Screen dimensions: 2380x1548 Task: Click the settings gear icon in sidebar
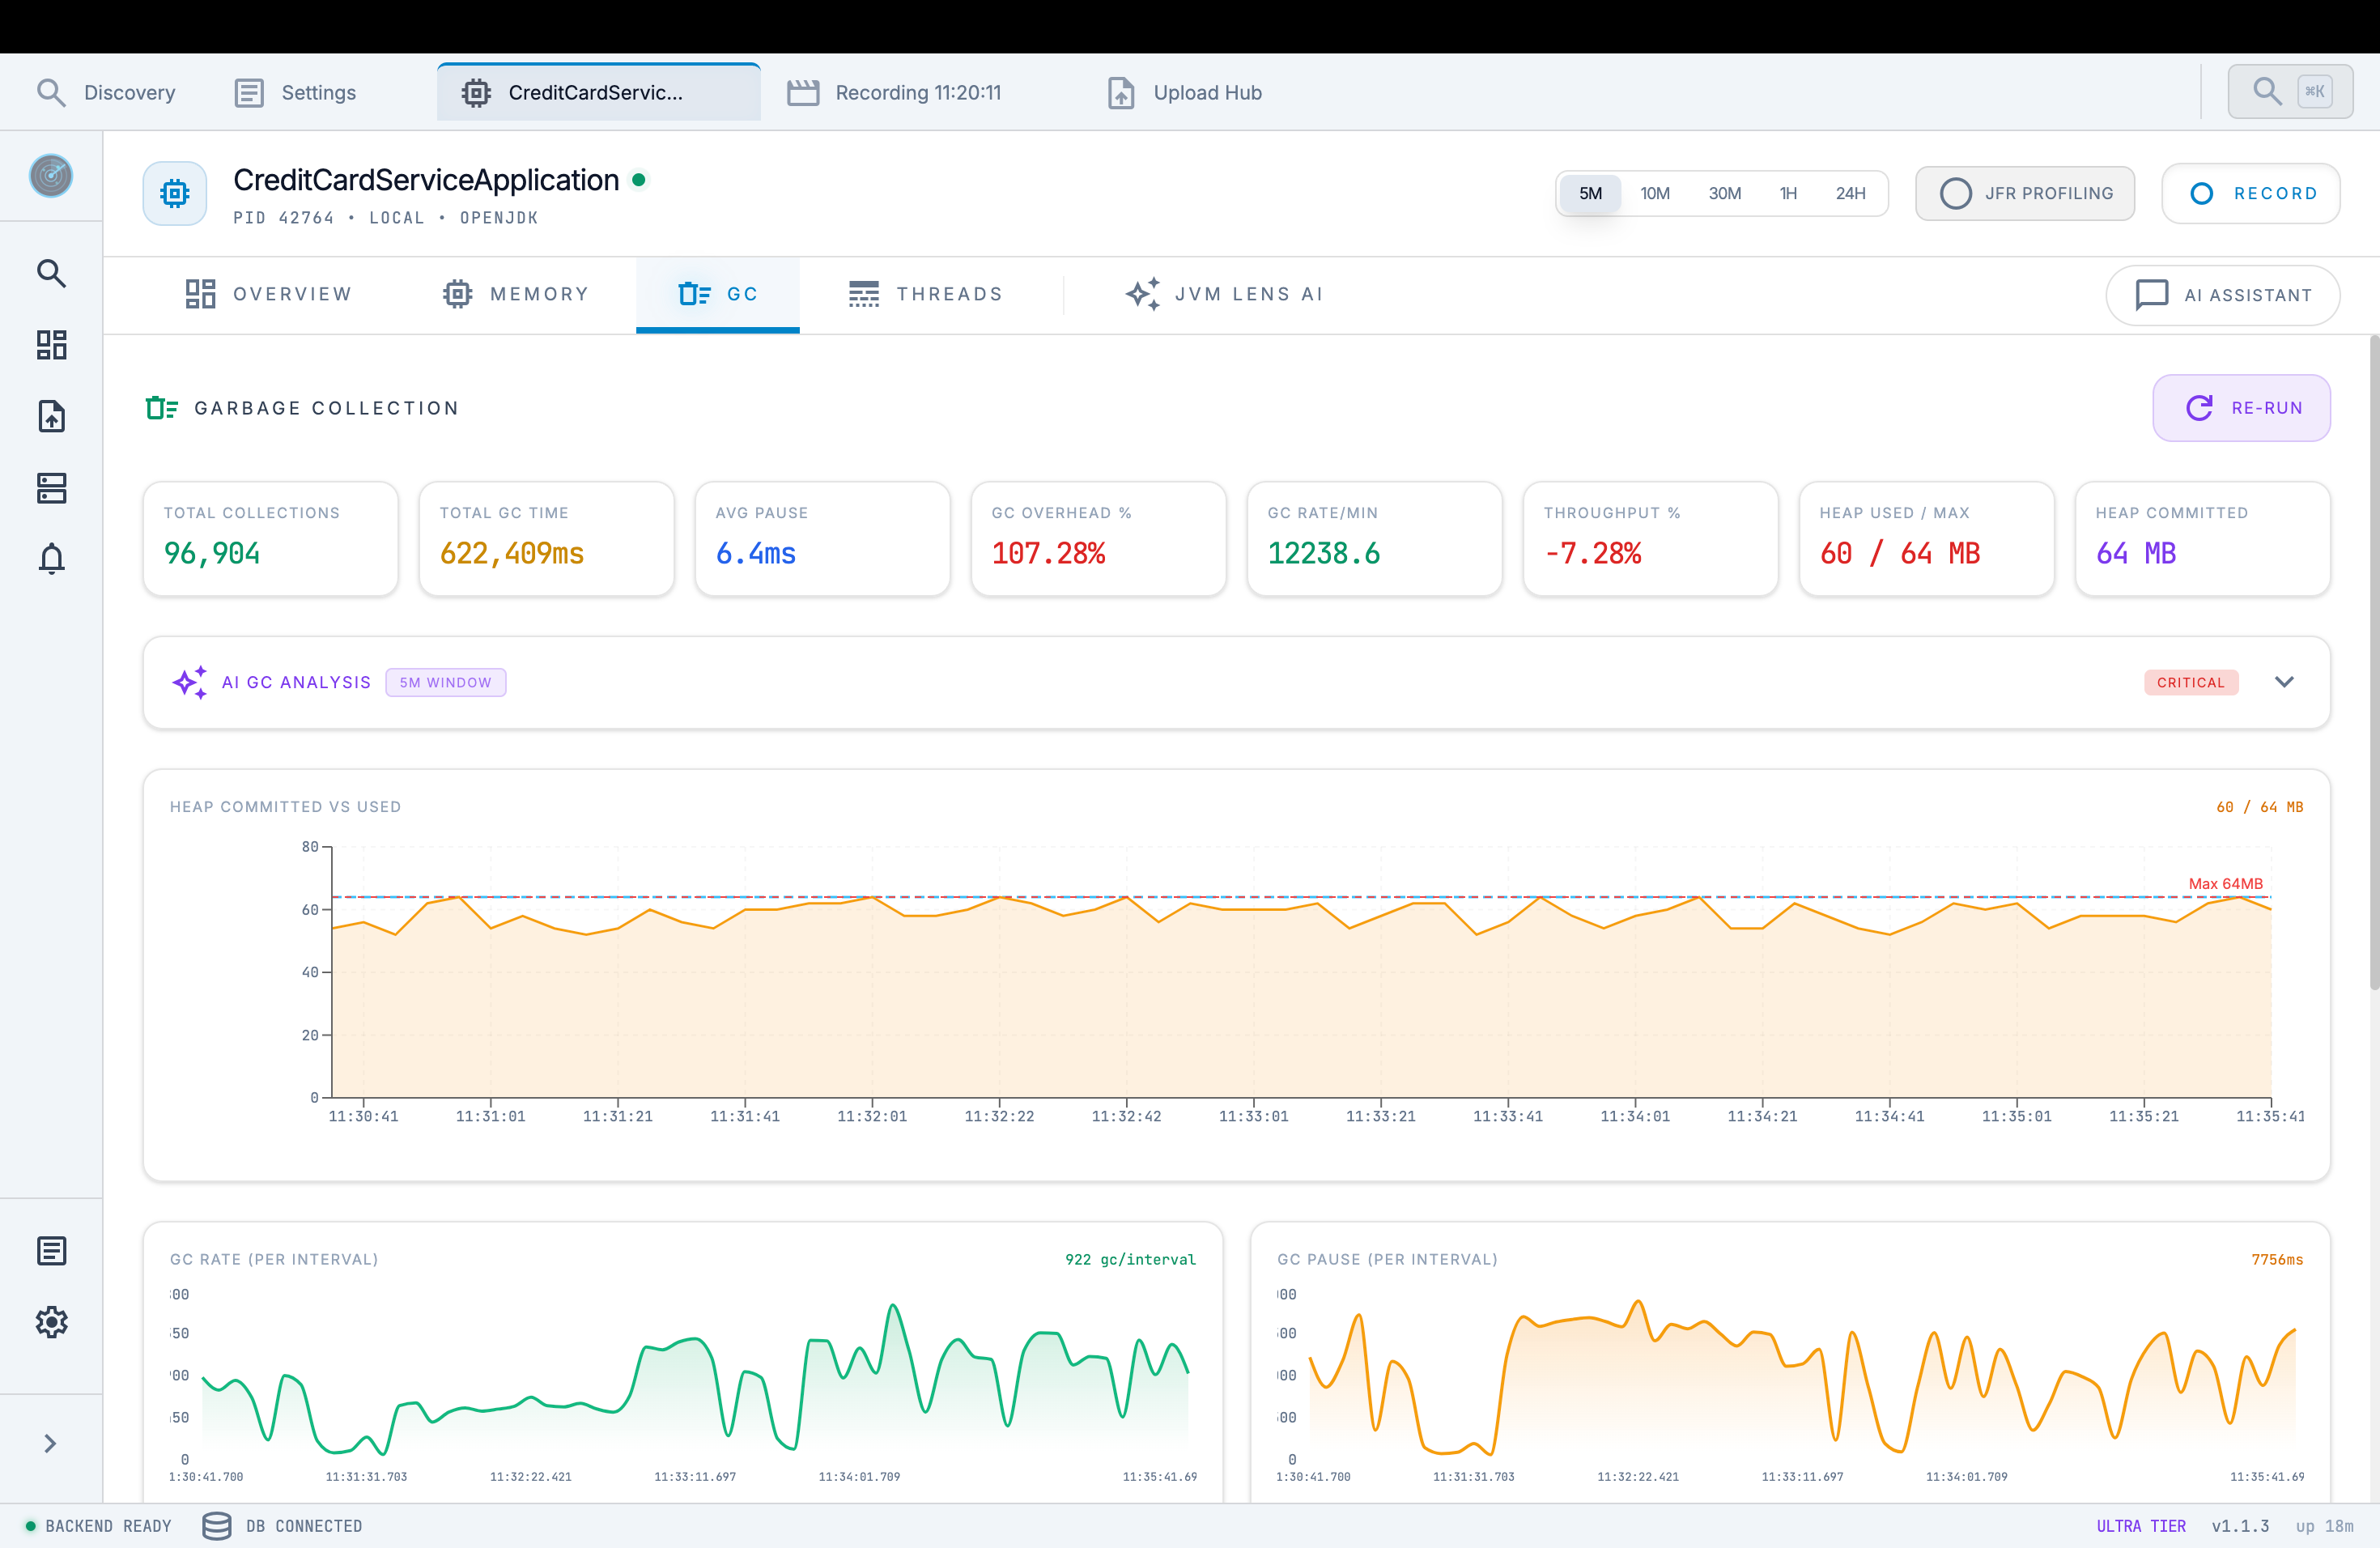[x=51, y=1322]
